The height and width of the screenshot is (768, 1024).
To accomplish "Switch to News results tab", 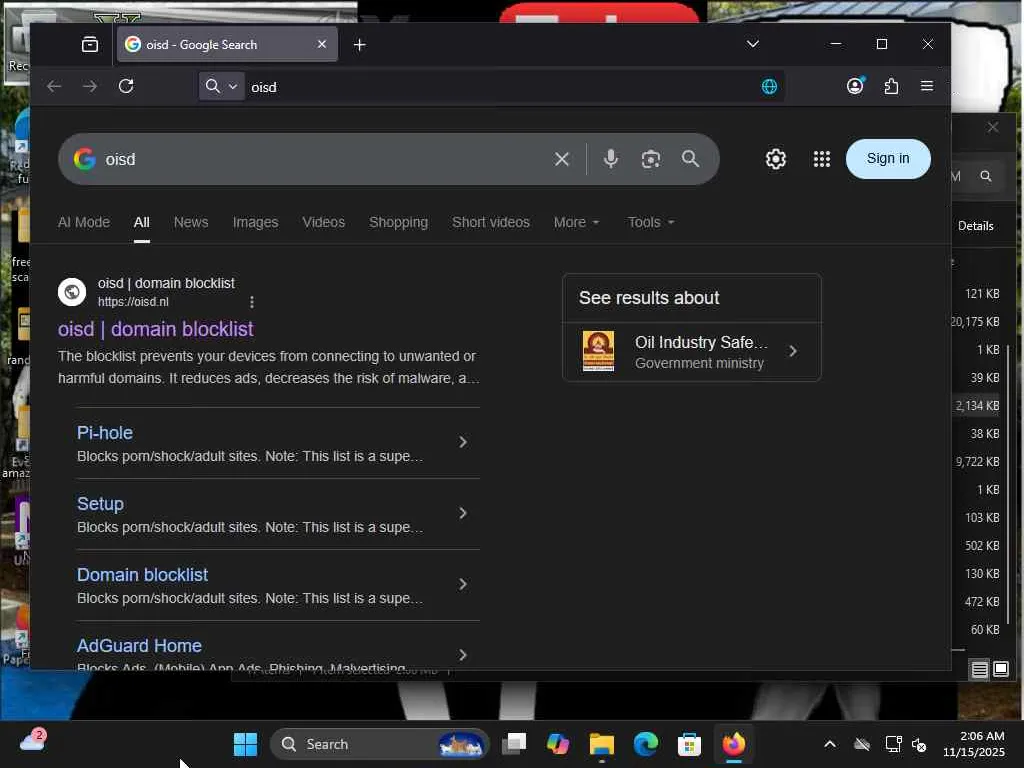I will click(x=191, y=222).
